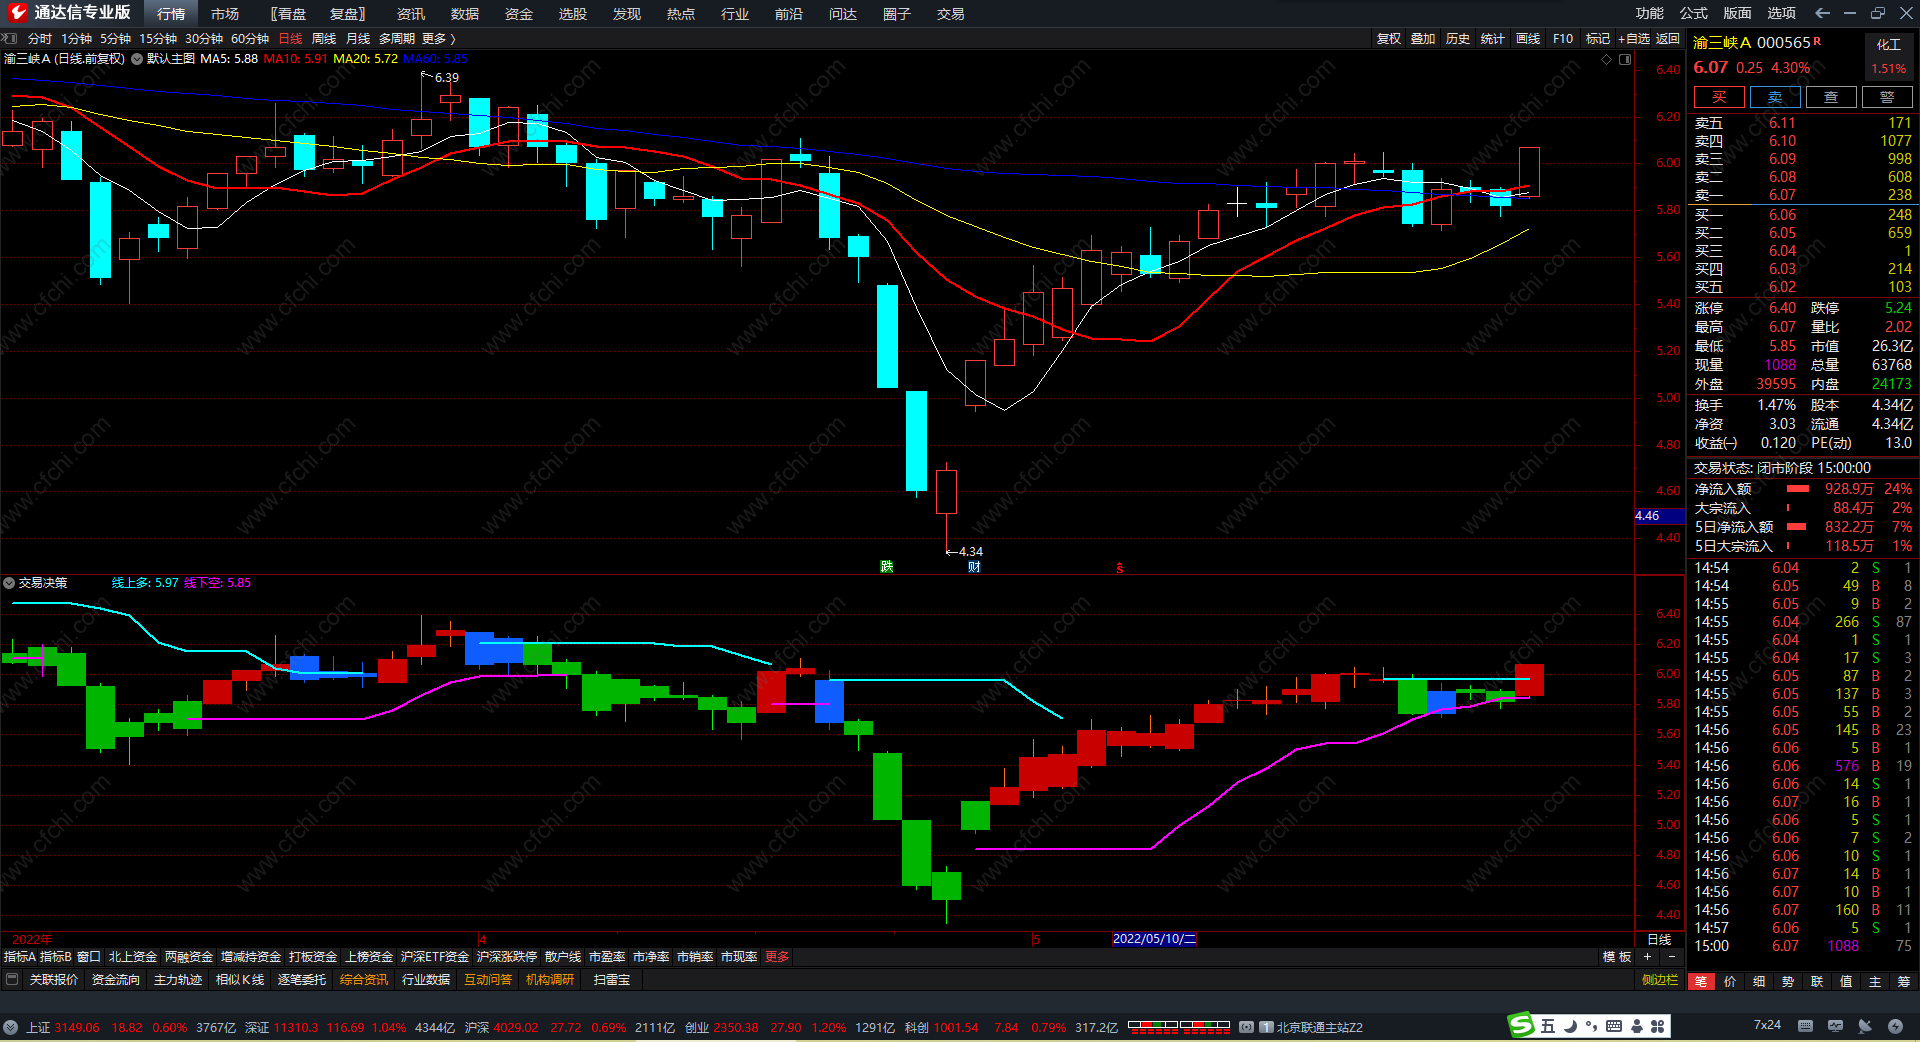The image size is (1920, 1042).
Task: Open the 模板 template menu
Action: tap(1617, 957)
